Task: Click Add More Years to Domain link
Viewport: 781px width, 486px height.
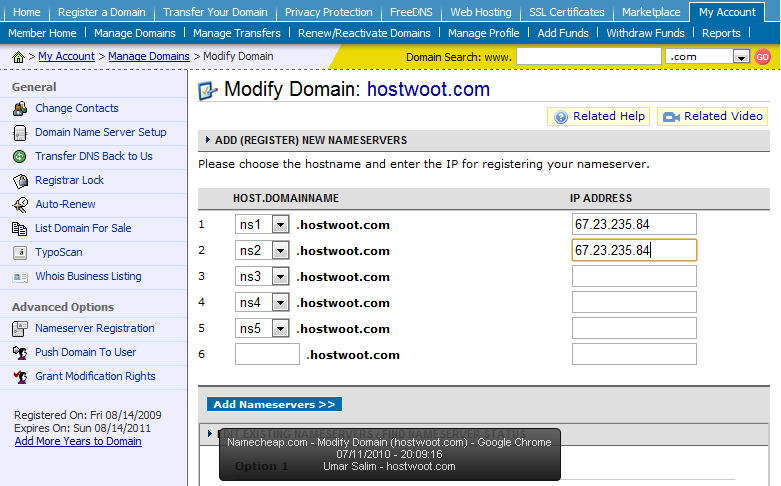Action: click(78, 441)
